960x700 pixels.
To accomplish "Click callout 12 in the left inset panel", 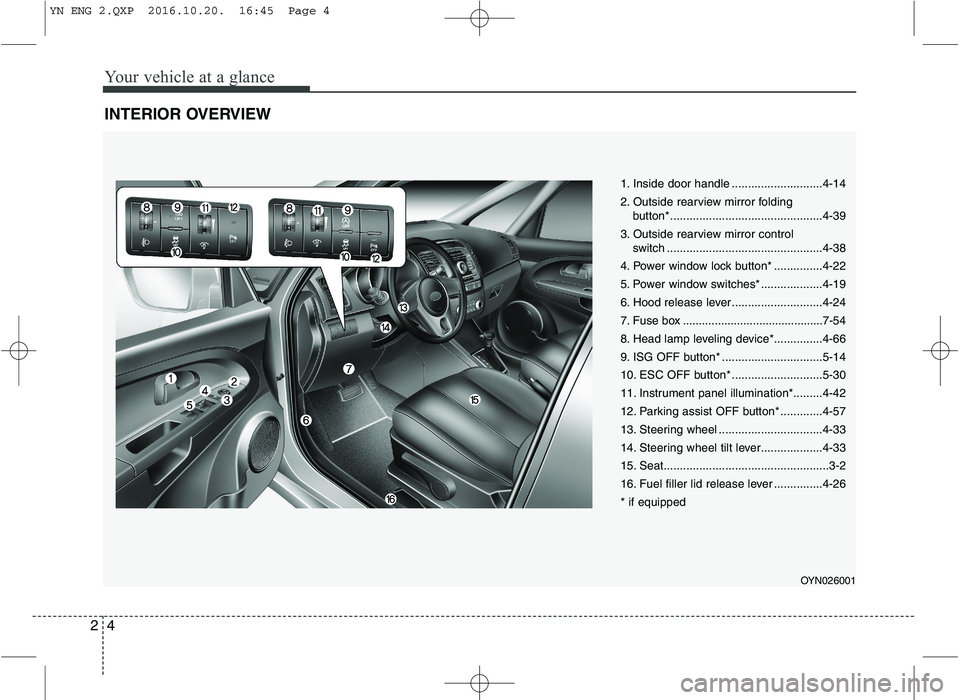I will click(233, 208).
